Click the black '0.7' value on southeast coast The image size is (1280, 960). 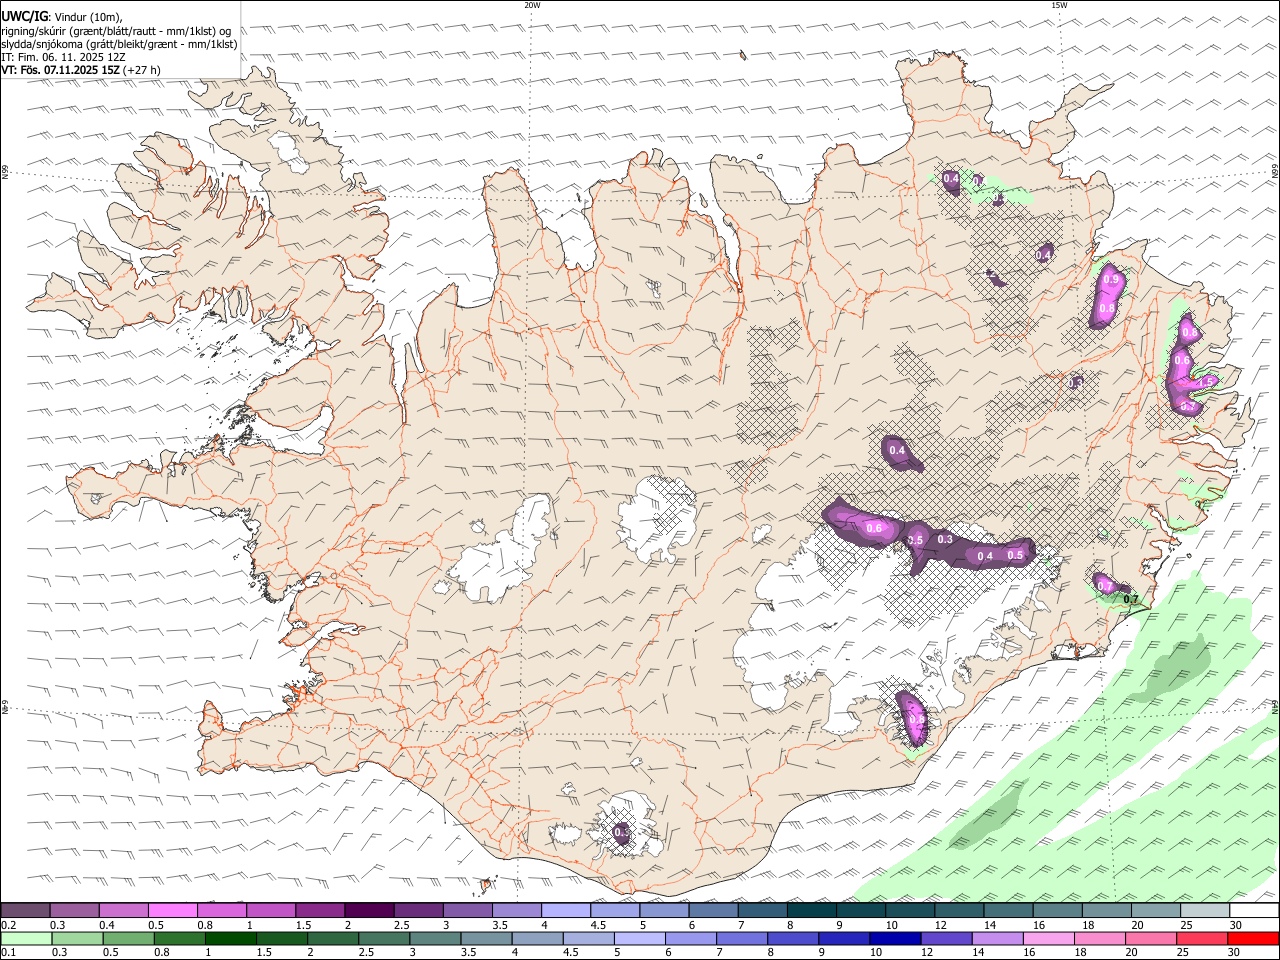click(x=1132, y=599)
